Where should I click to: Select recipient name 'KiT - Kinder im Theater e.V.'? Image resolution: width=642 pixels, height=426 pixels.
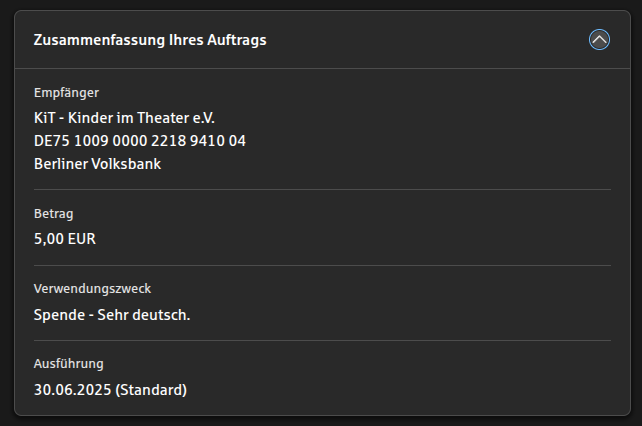click(124, 118)
